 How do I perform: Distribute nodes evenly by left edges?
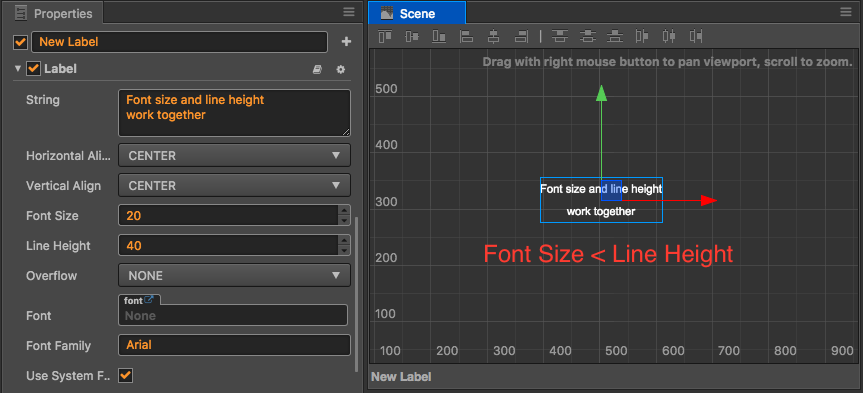pos(642,36)
